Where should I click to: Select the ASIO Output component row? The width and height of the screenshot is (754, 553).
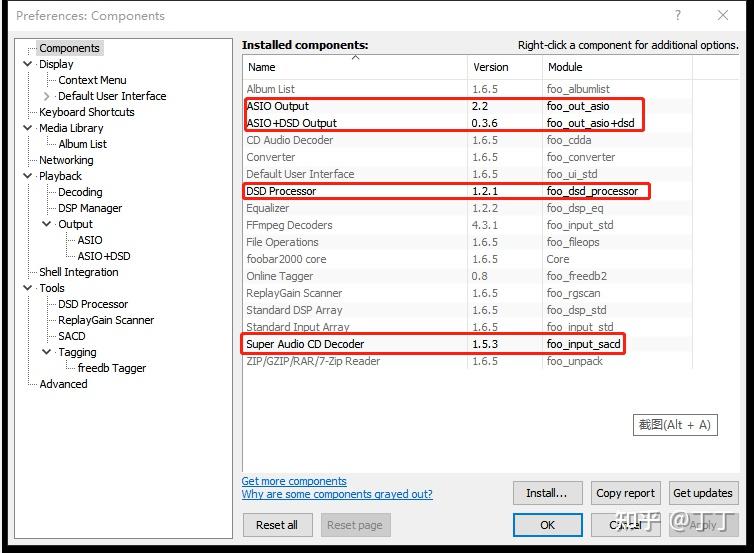click(467, 106)
